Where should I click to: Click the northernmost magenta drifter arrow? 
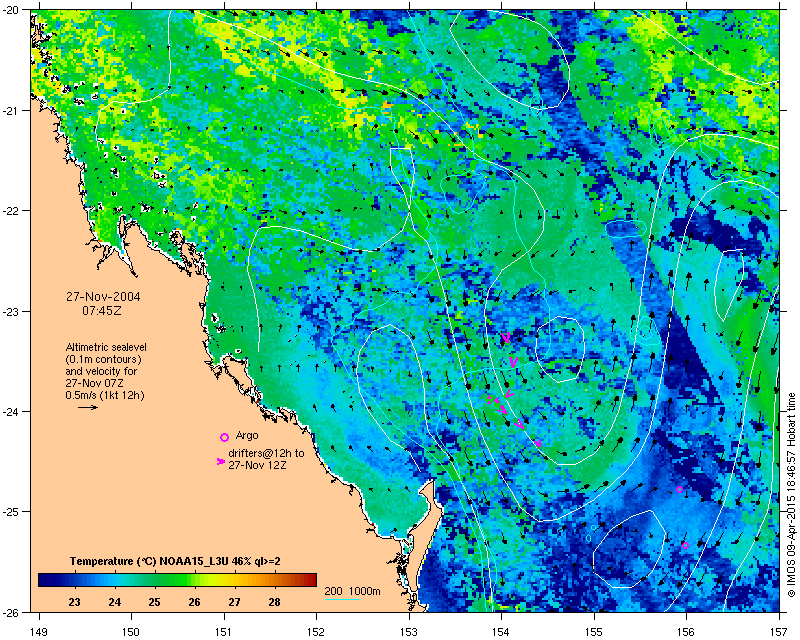click(506, 337)
